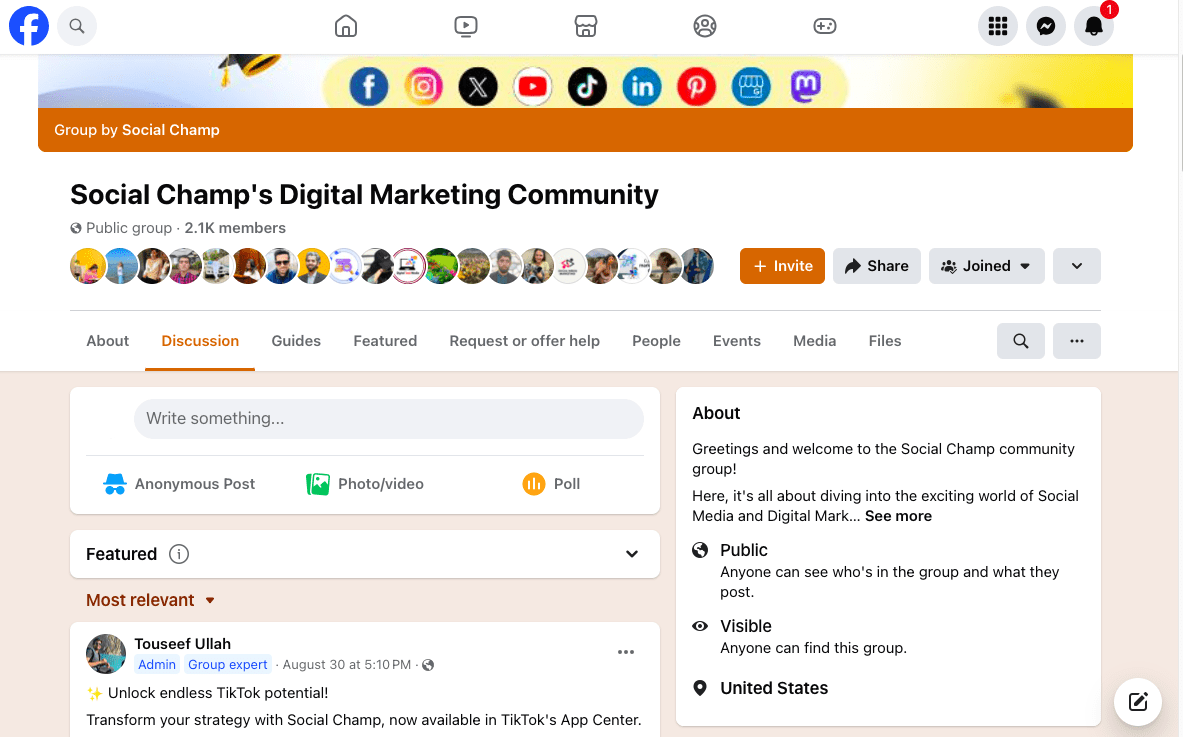Switch to the People tab

click(x=656, y=341)
